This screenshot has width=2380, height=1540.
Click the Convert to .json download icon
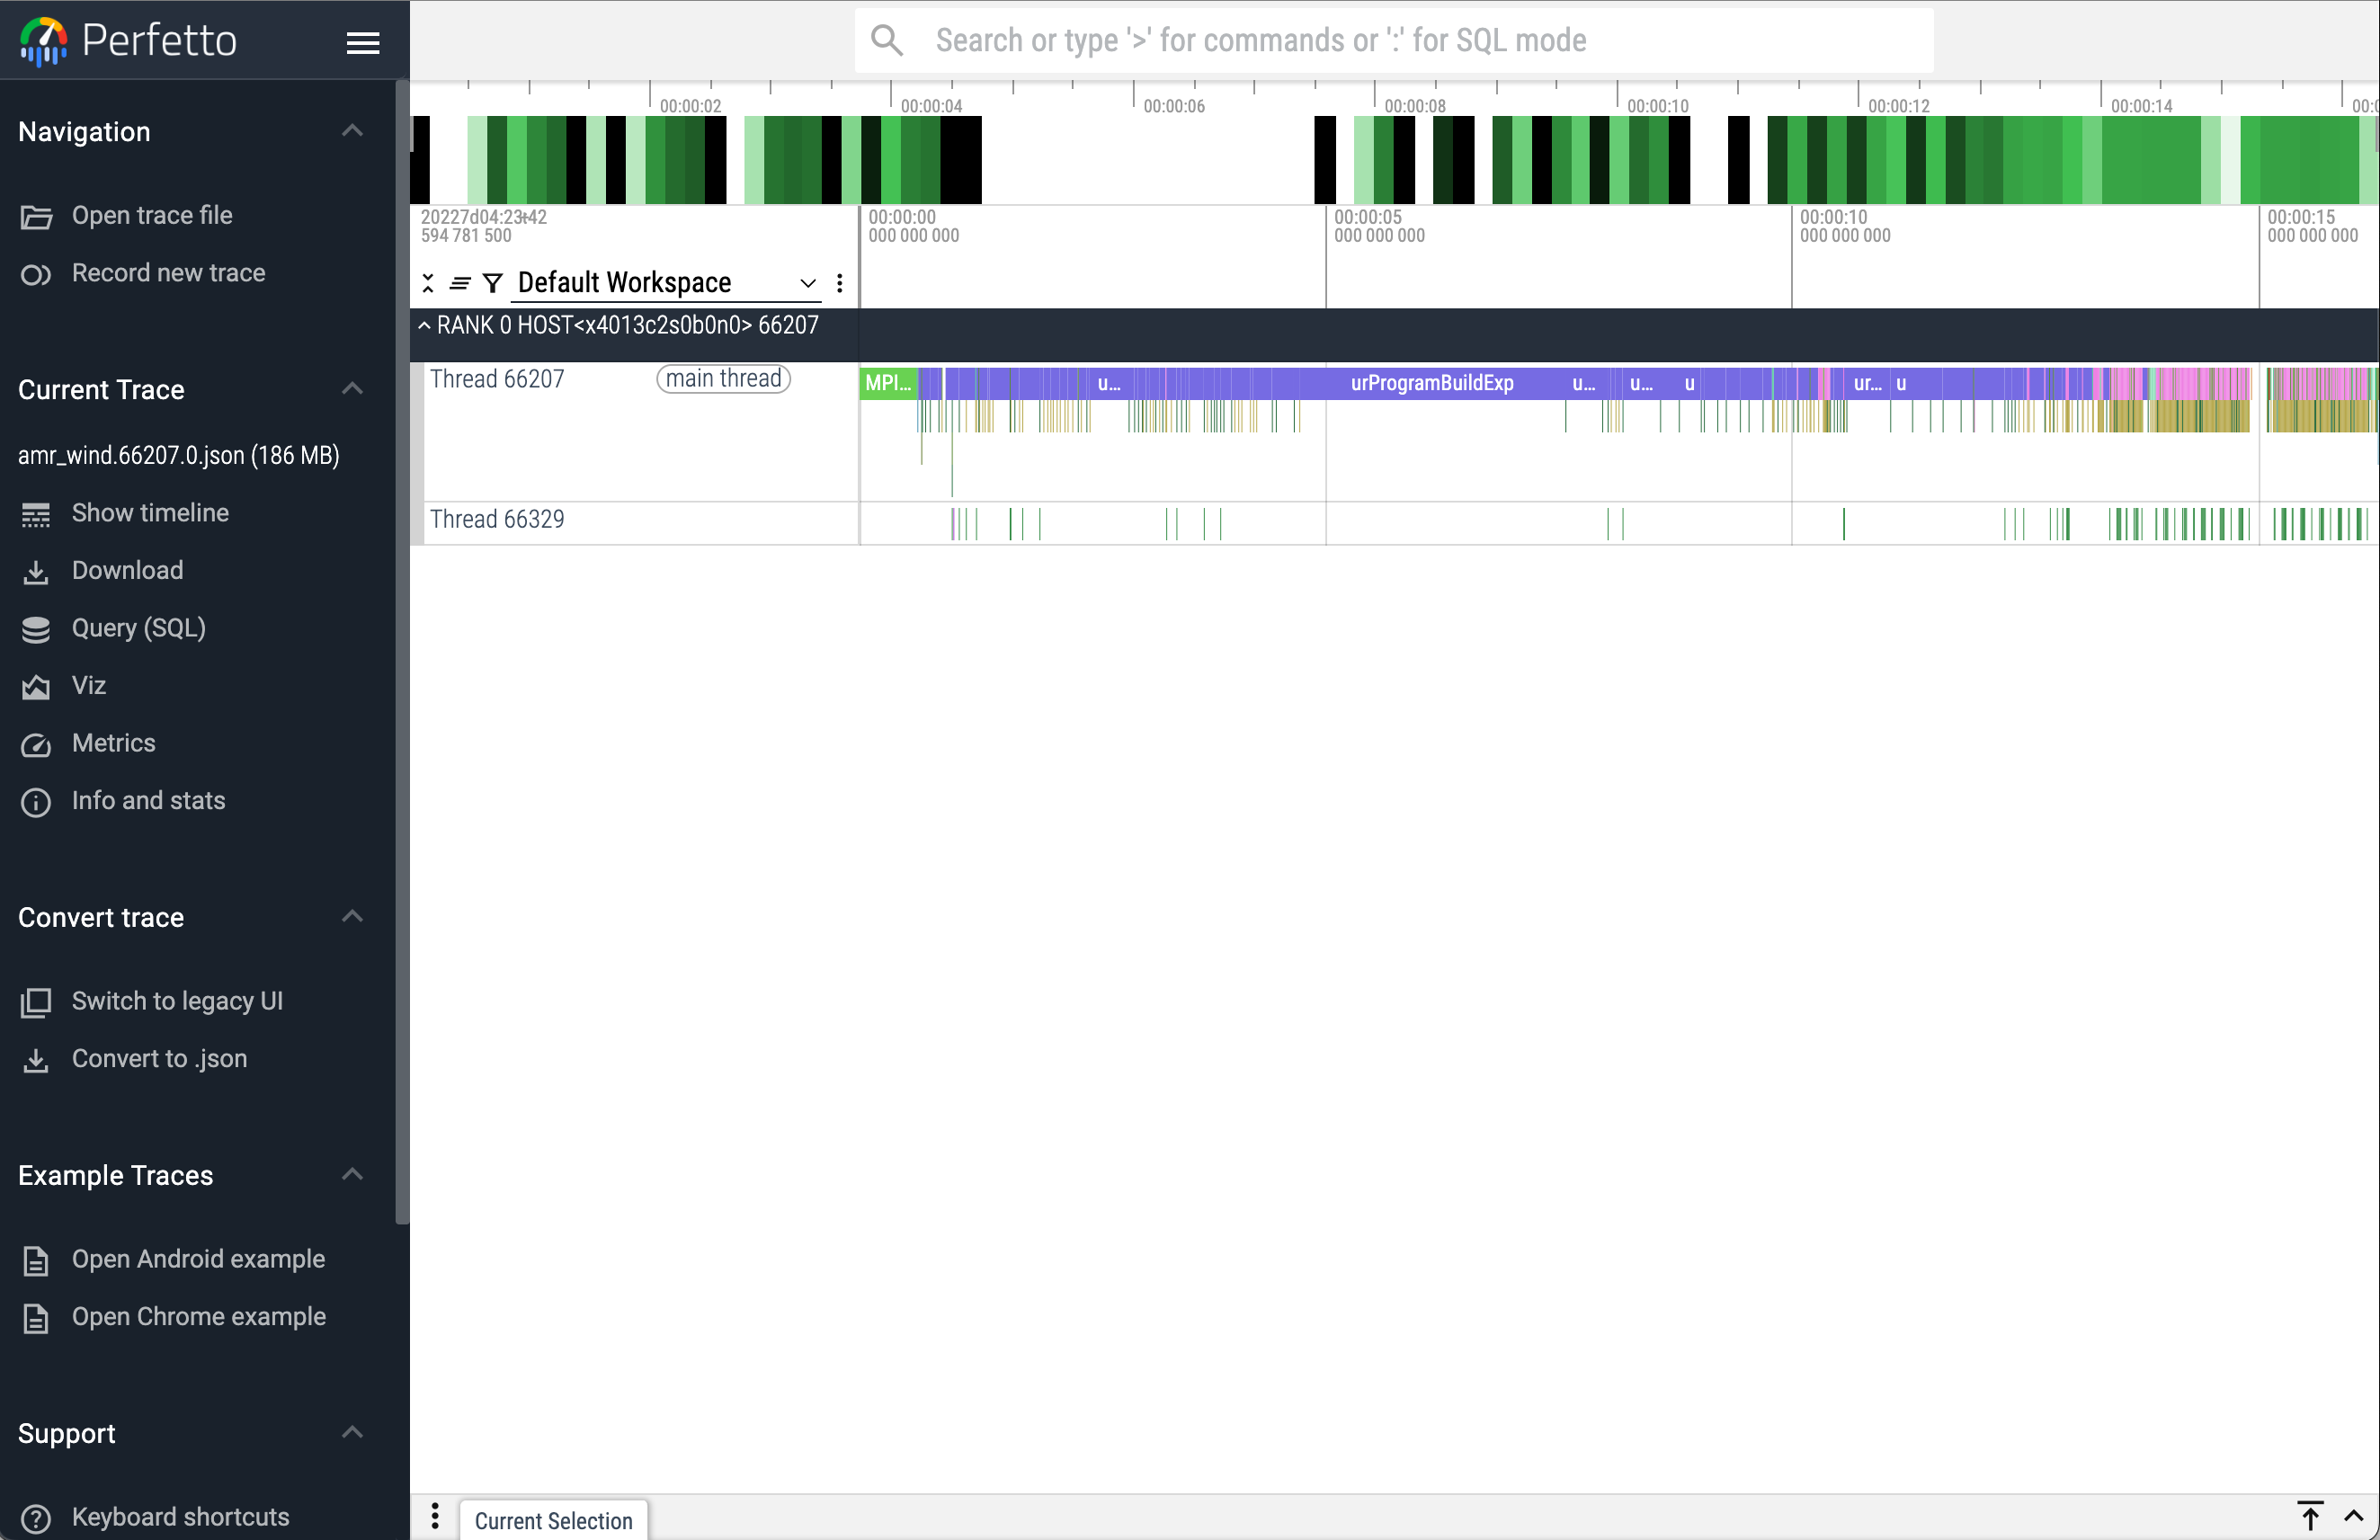point(36,1060)
